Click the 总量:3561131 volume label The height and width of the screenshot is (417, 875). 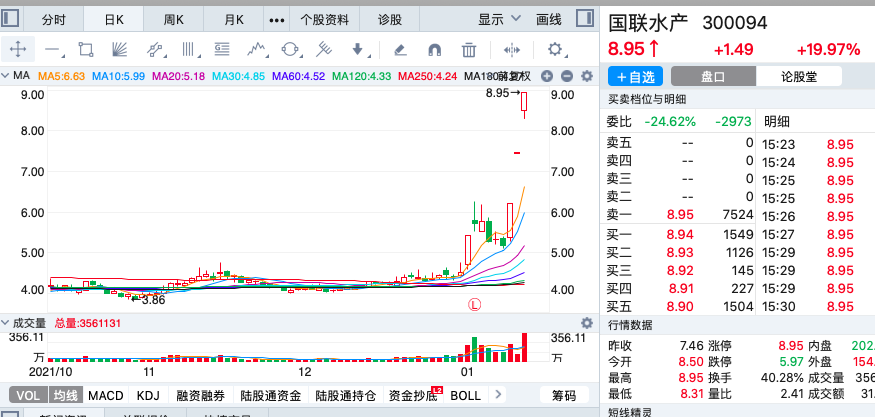tap(88, 323)
